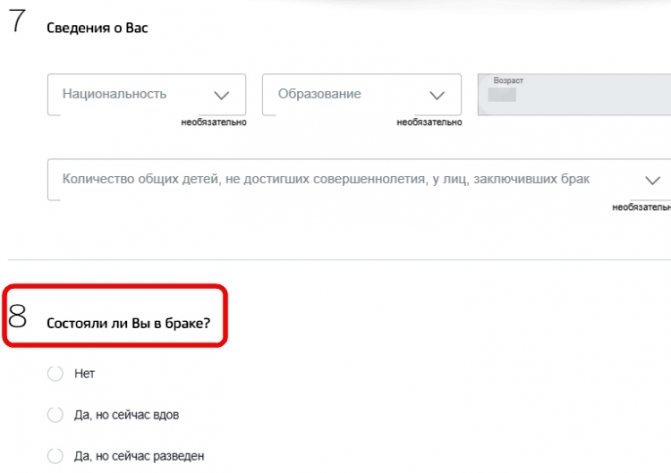Click the 'Состояли ли Вы в браке?' heading
Viewport: 671px width, 473px height.
128,323
